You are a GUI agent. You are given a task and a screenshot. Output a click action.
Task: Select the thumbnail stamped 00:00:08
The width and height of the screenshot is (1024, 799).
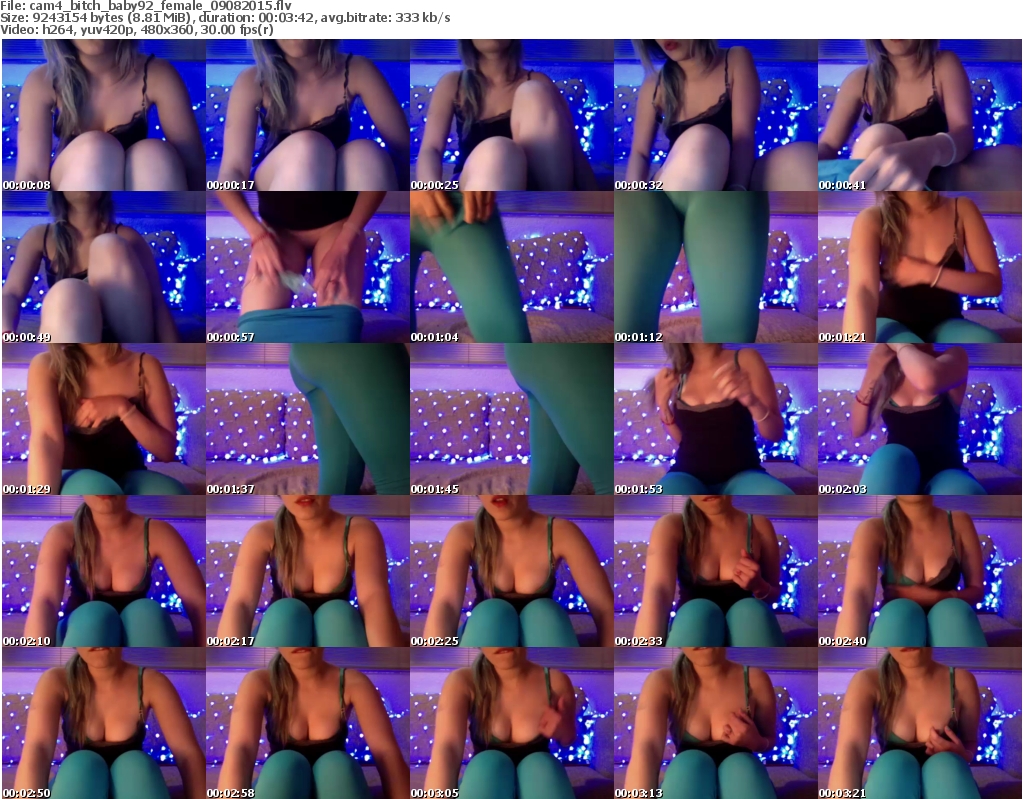tap(104, 115)
